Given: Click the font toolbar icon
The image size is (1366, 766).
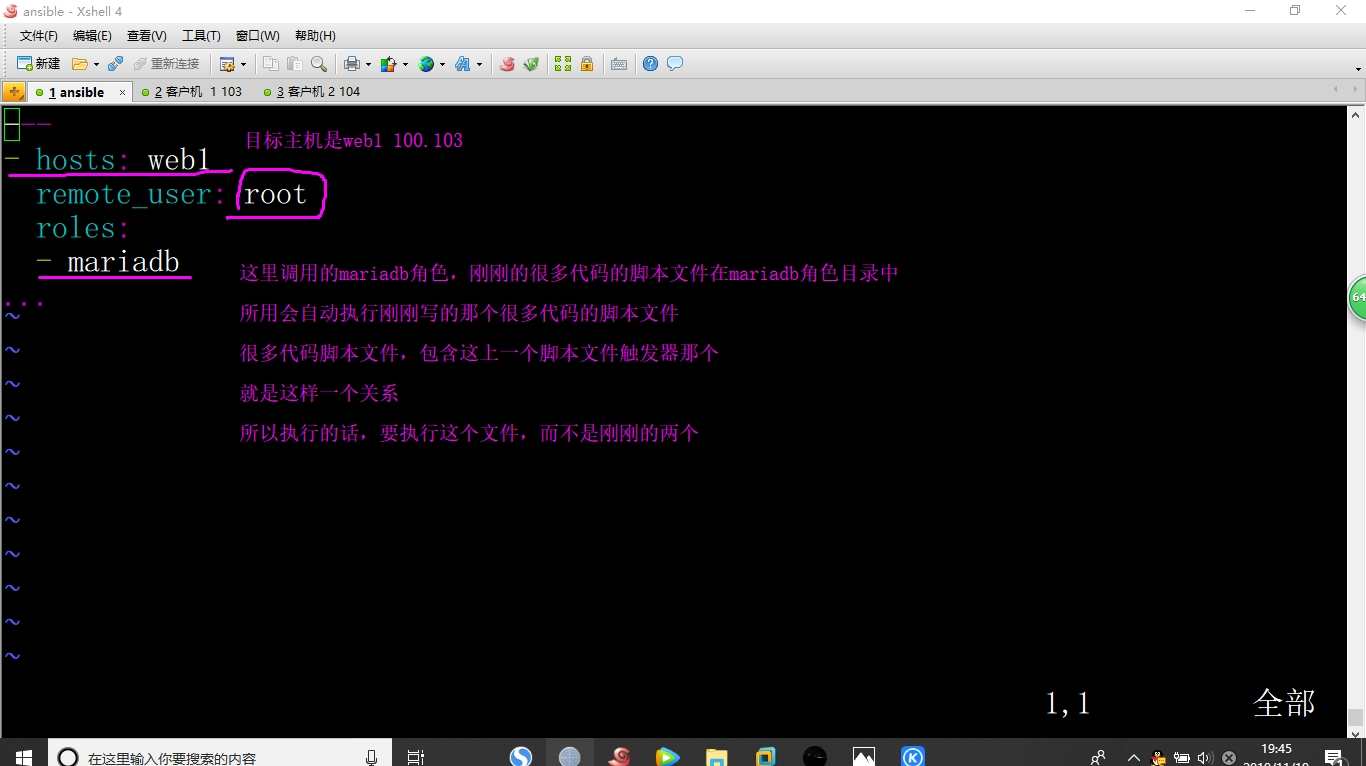Looking at the screenshot, I should tap(462, 64).
